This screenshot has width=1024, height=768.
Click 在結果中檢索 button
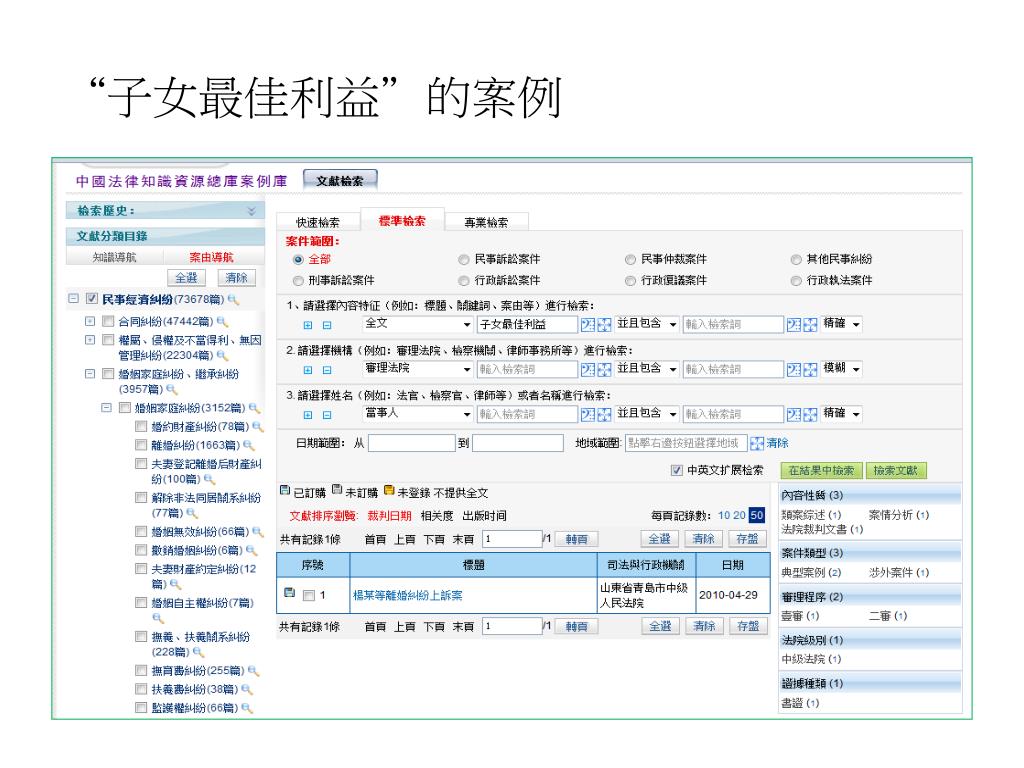822,470
